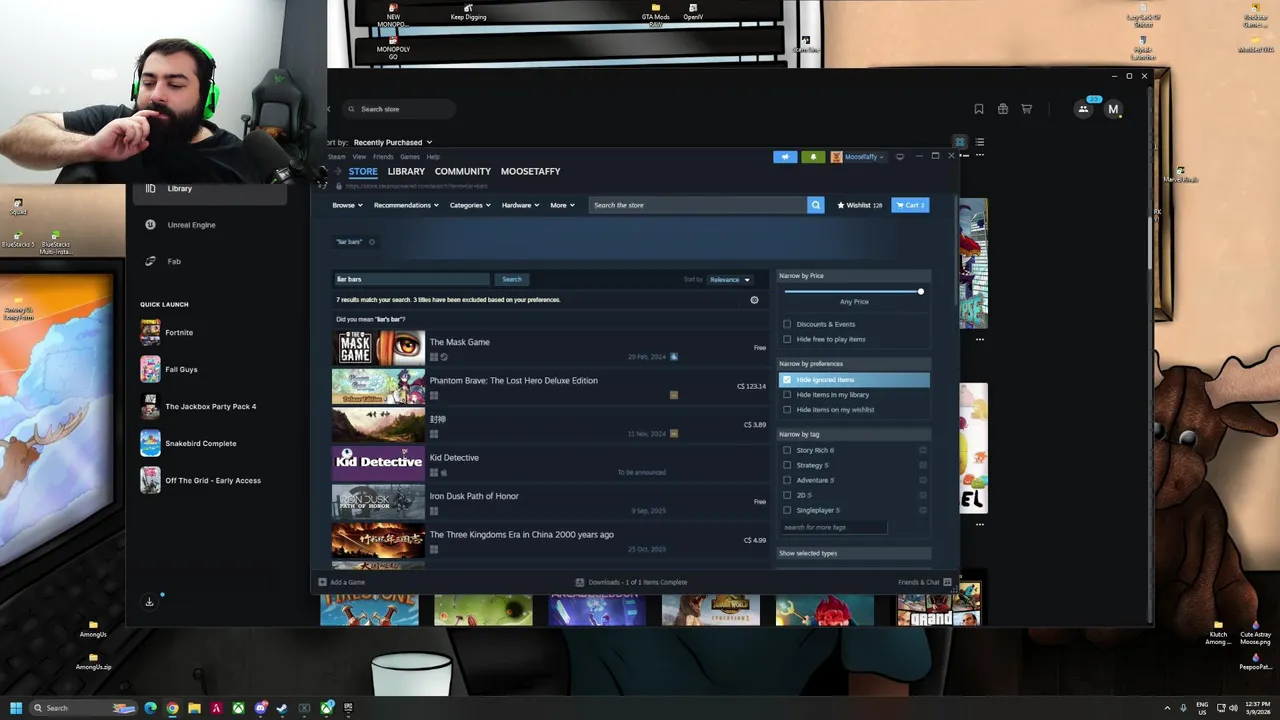
Task: Expand Show selected types section
Action: coord(854,553)
